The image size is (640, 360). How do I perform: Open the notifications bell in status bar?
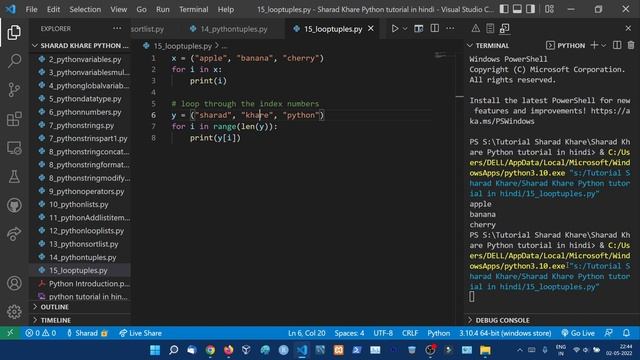click(626, 333)
